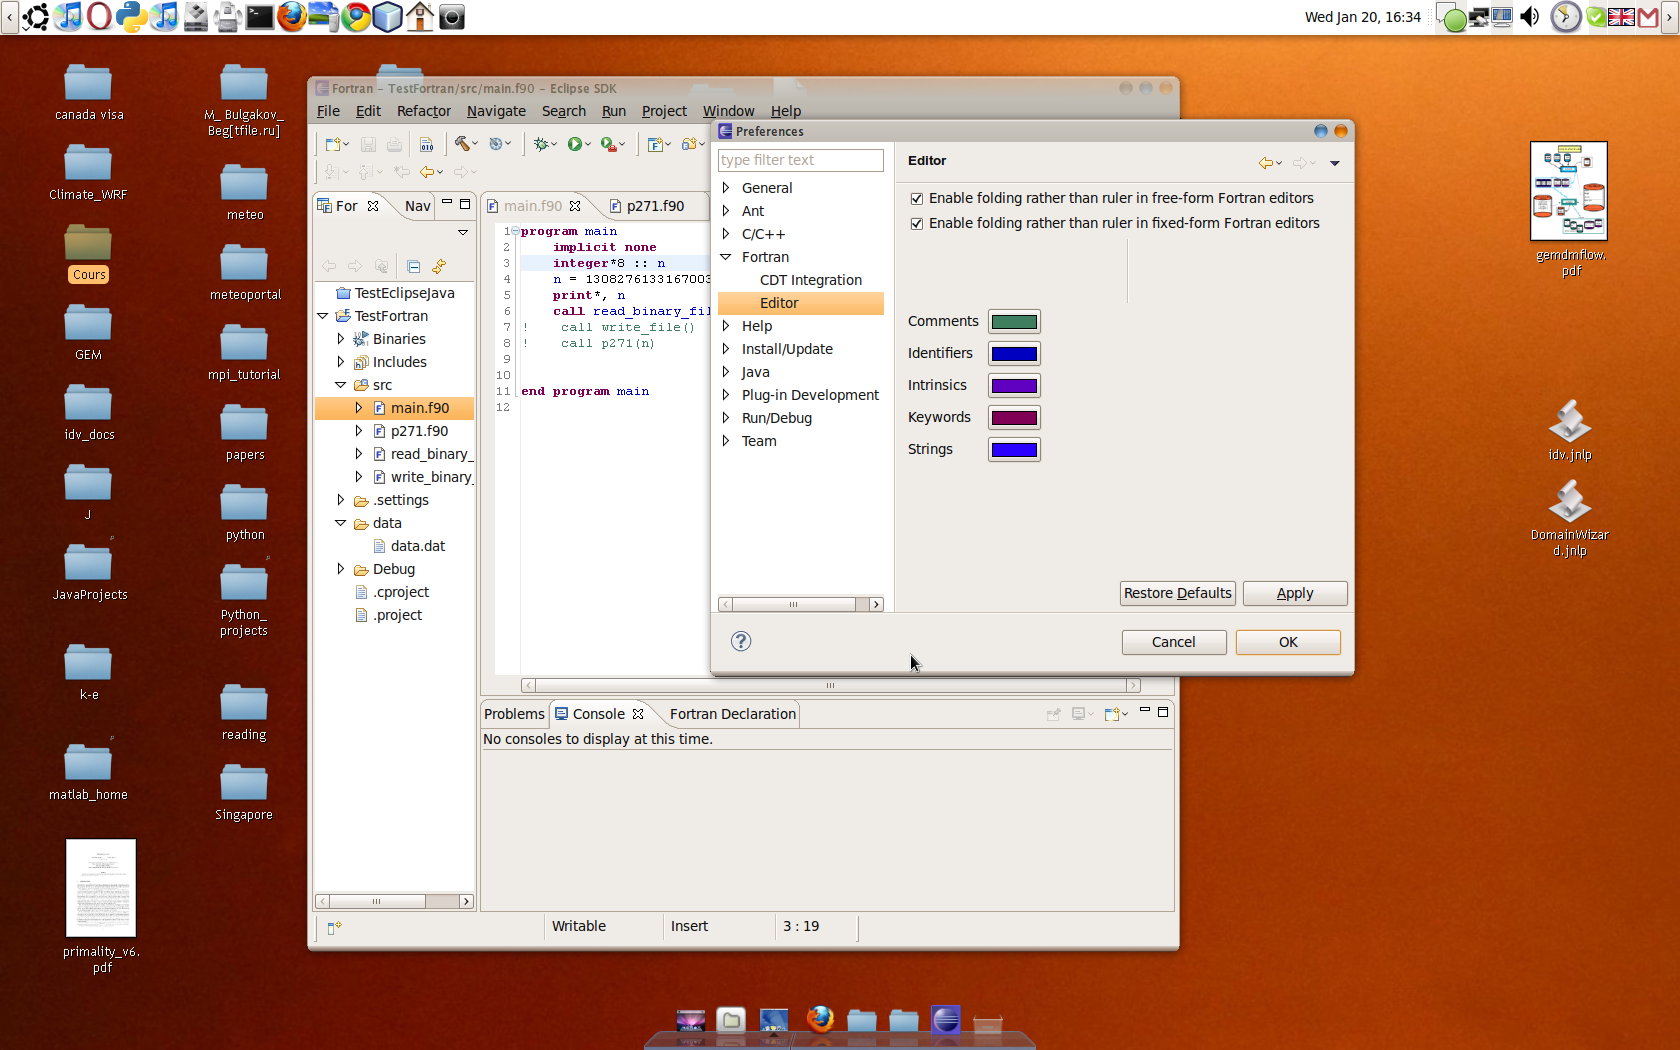1680x1050 pixels.
Task: Expand the C/C++ preferences node
Action: click(x=726, y=234)
